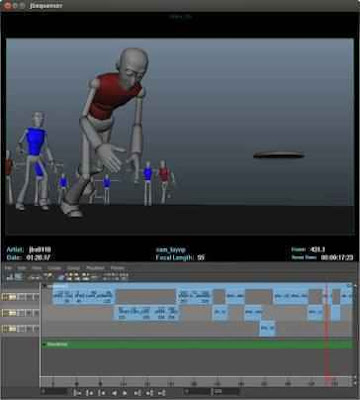This screenshot has height=400, width=360.
Task: Toggle solo on the first track
Action: point(29,297)
